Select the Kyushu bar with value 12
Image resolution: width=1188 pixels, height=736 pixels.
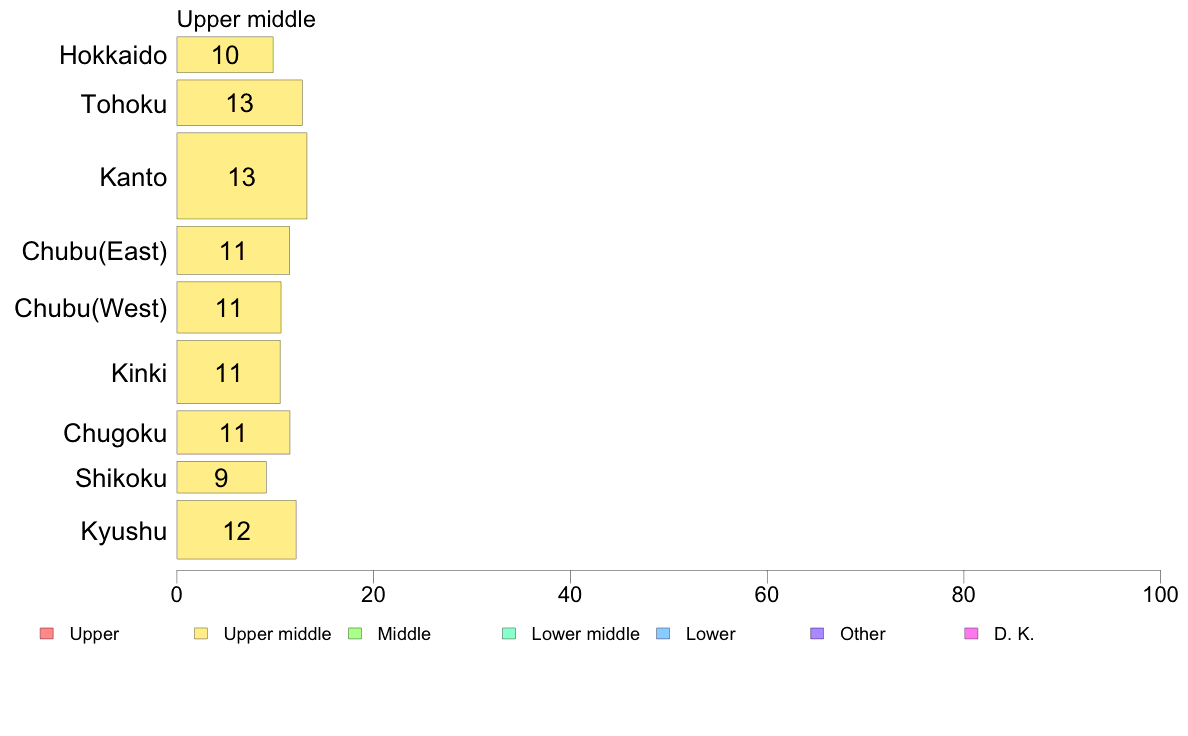236,530
